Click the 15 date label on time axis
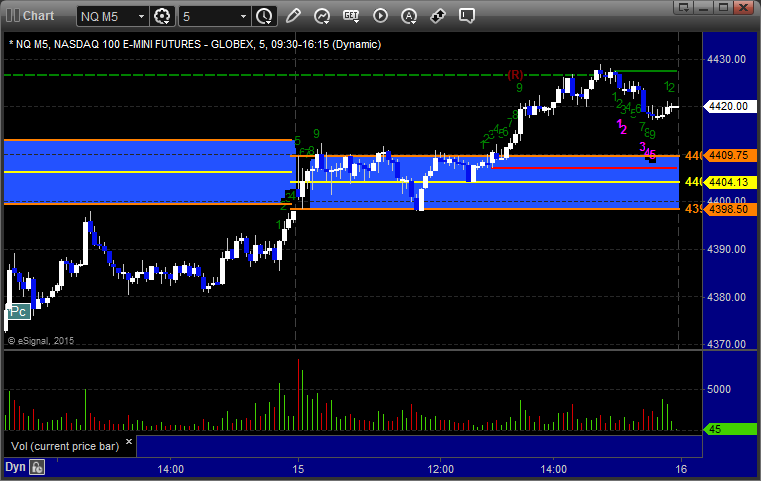Image resolution: width=761 pixels, height=481 pixels. 298,469
